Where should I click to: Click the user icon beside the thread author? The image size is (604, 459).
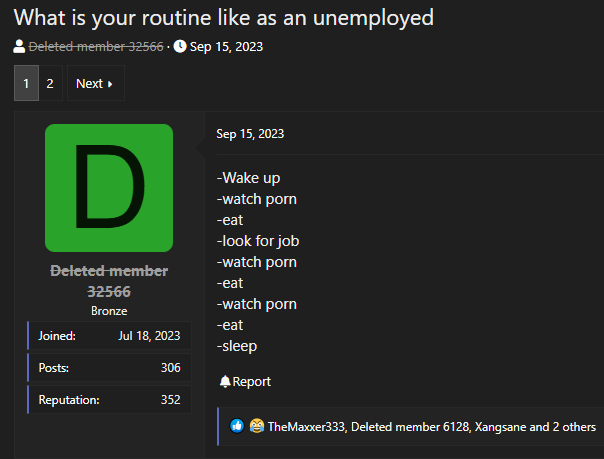click(x=19, y=47)
